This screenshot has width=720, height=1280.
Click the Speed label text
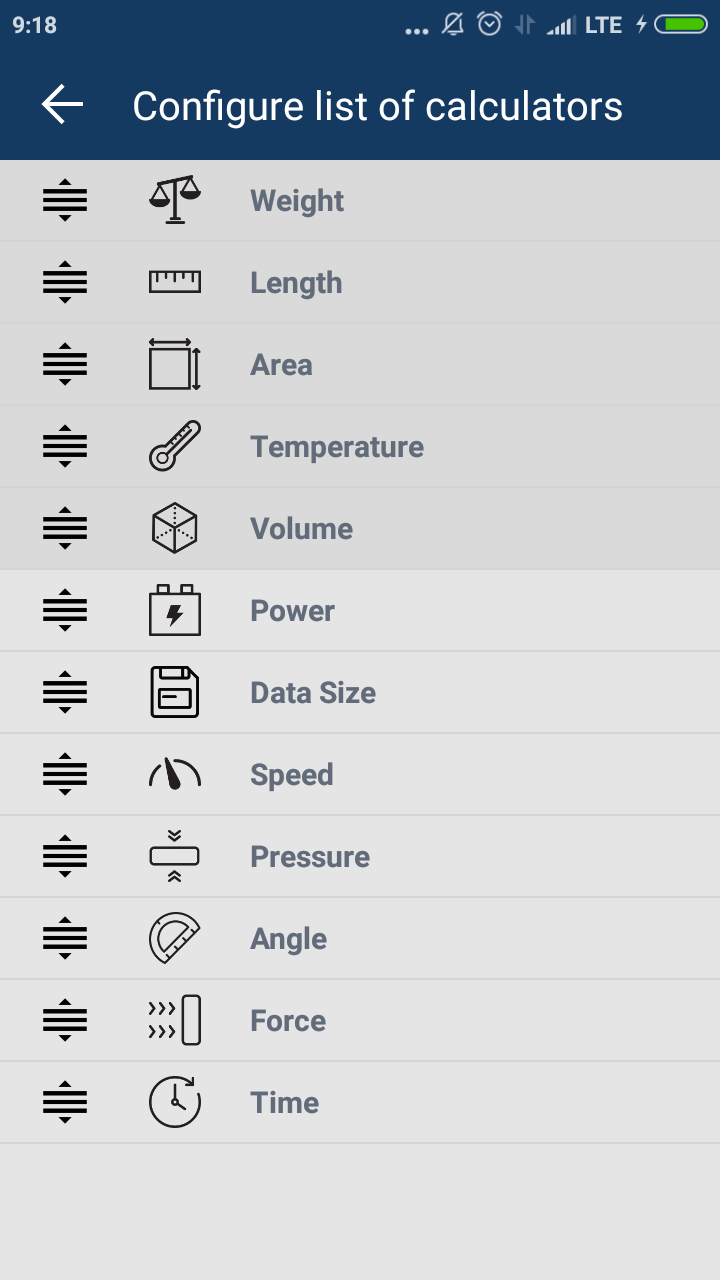coord(292,776)
